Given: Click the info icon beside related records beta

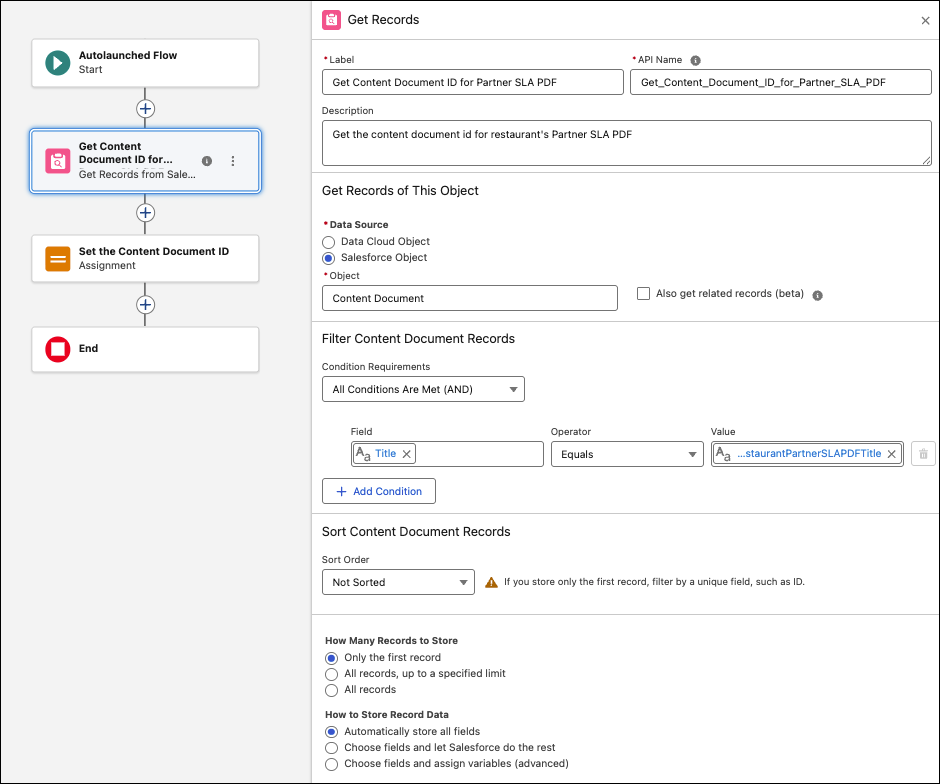Looking at the screenshot, I should click(817, 293).
